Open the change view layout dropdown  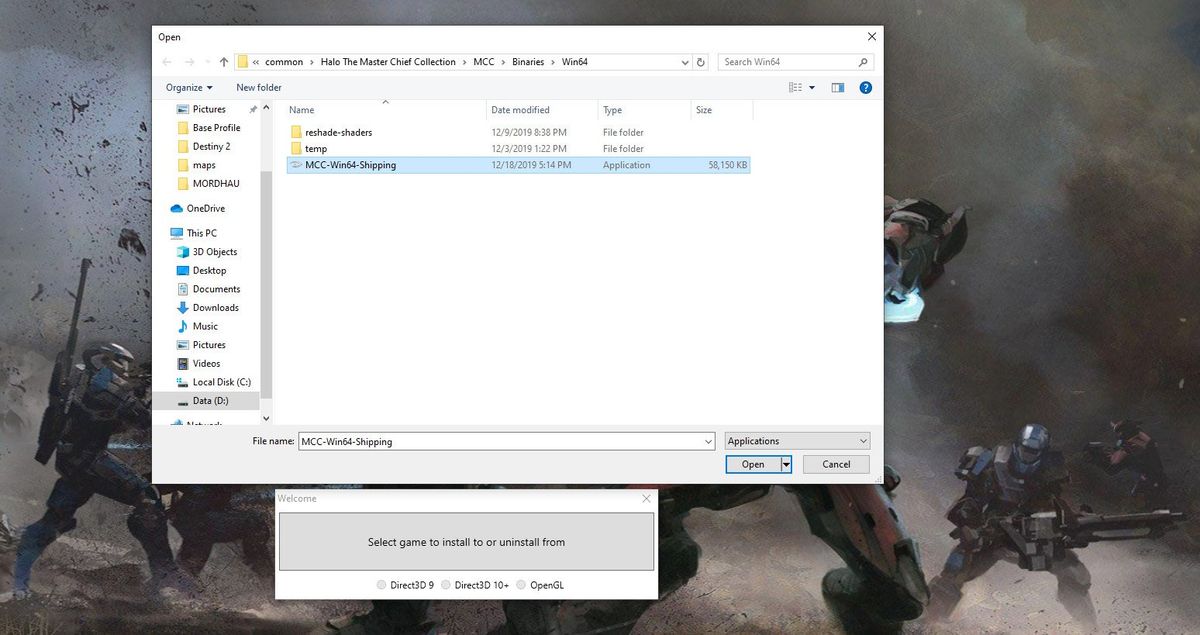click(x=810, y=87)
